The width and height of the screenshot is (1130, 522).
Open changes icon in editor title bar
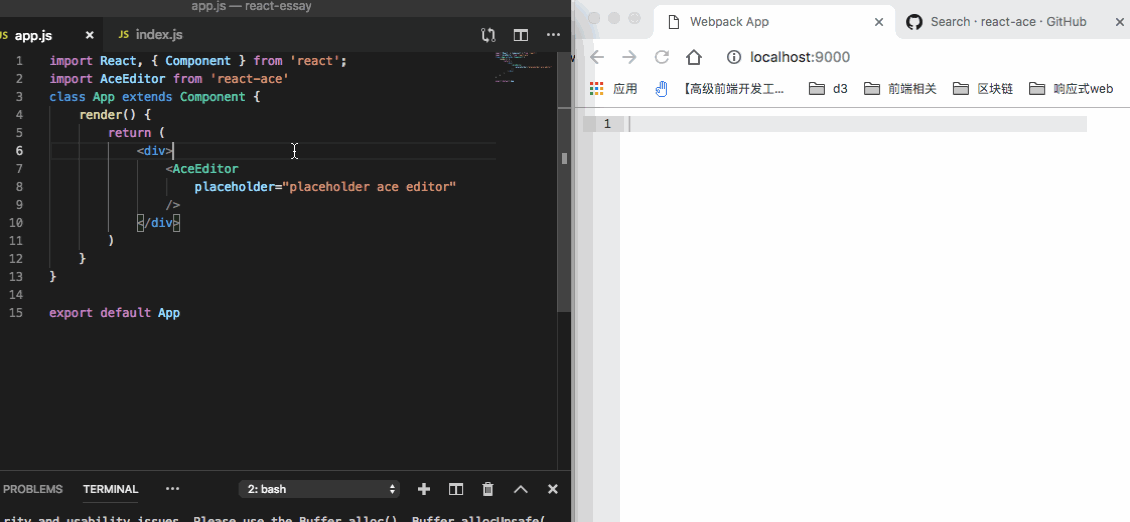point(488,35)
